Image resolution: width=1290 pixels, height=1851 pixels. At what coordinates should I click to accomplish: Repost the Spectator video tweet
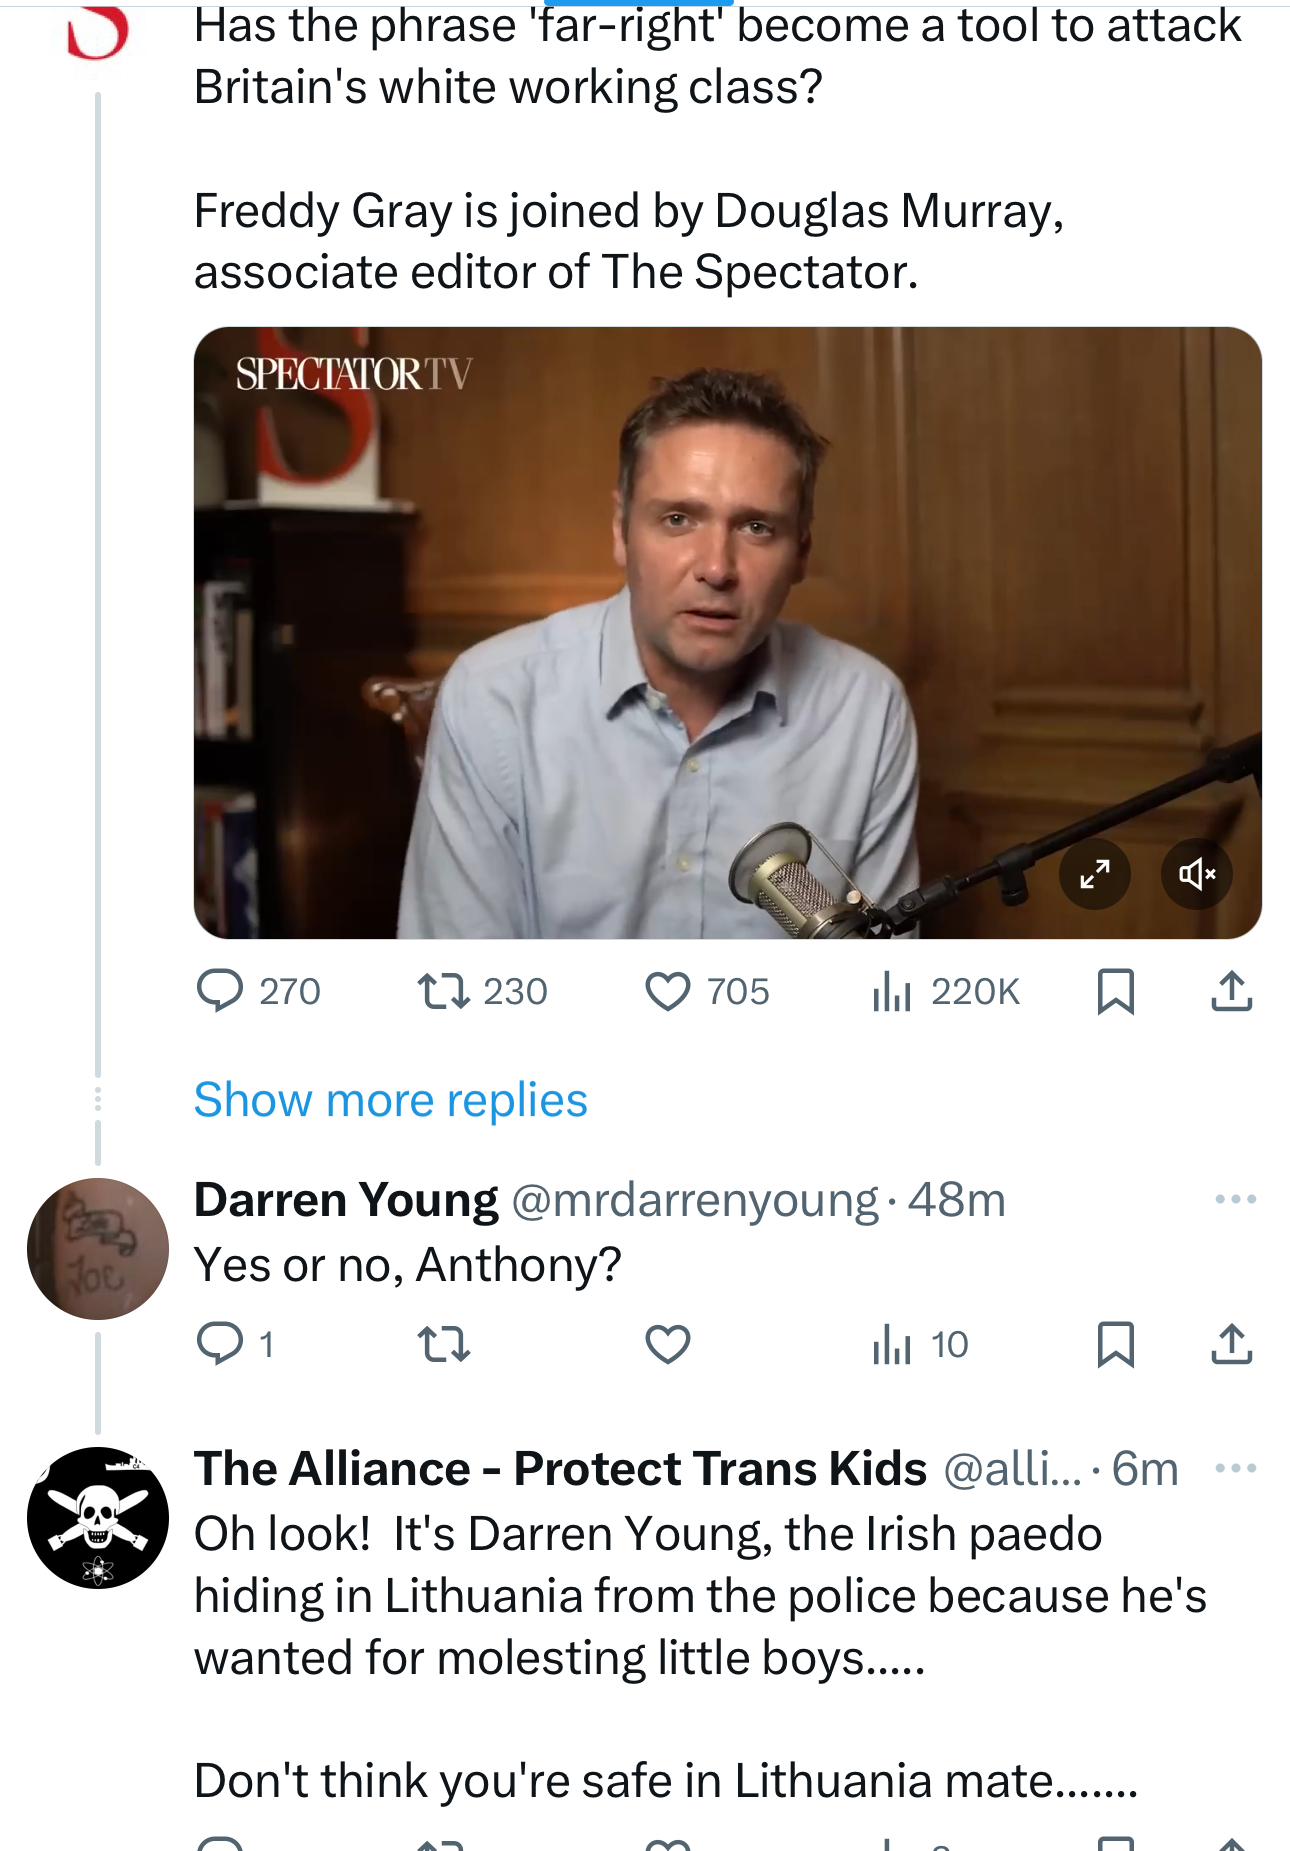(443, 991)
